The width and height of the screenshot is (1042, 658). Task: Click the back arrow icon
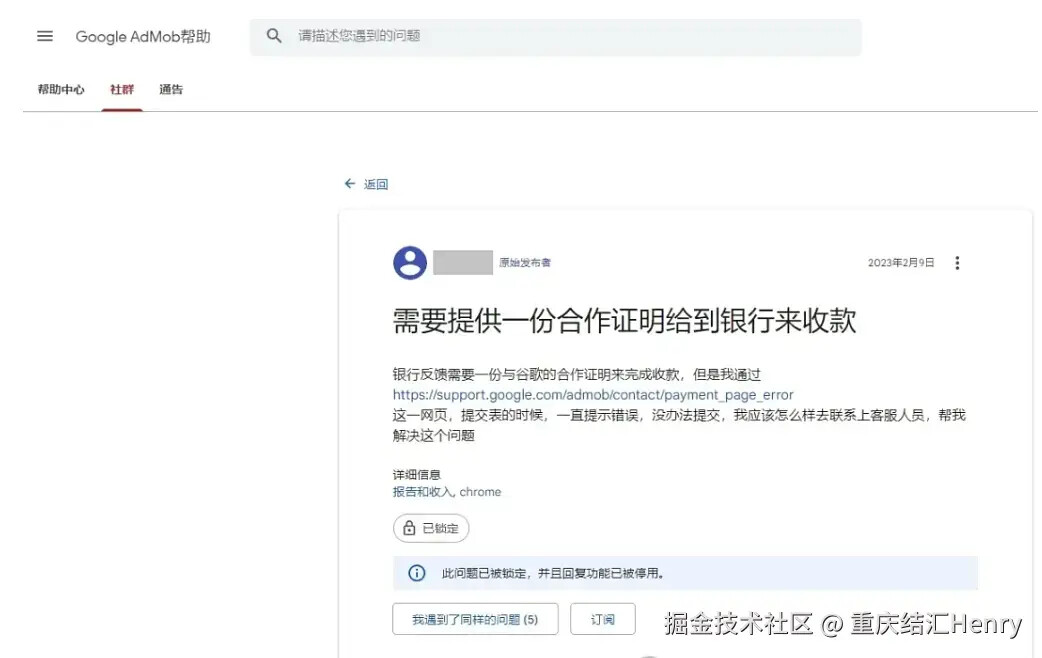tap(350, 183)
